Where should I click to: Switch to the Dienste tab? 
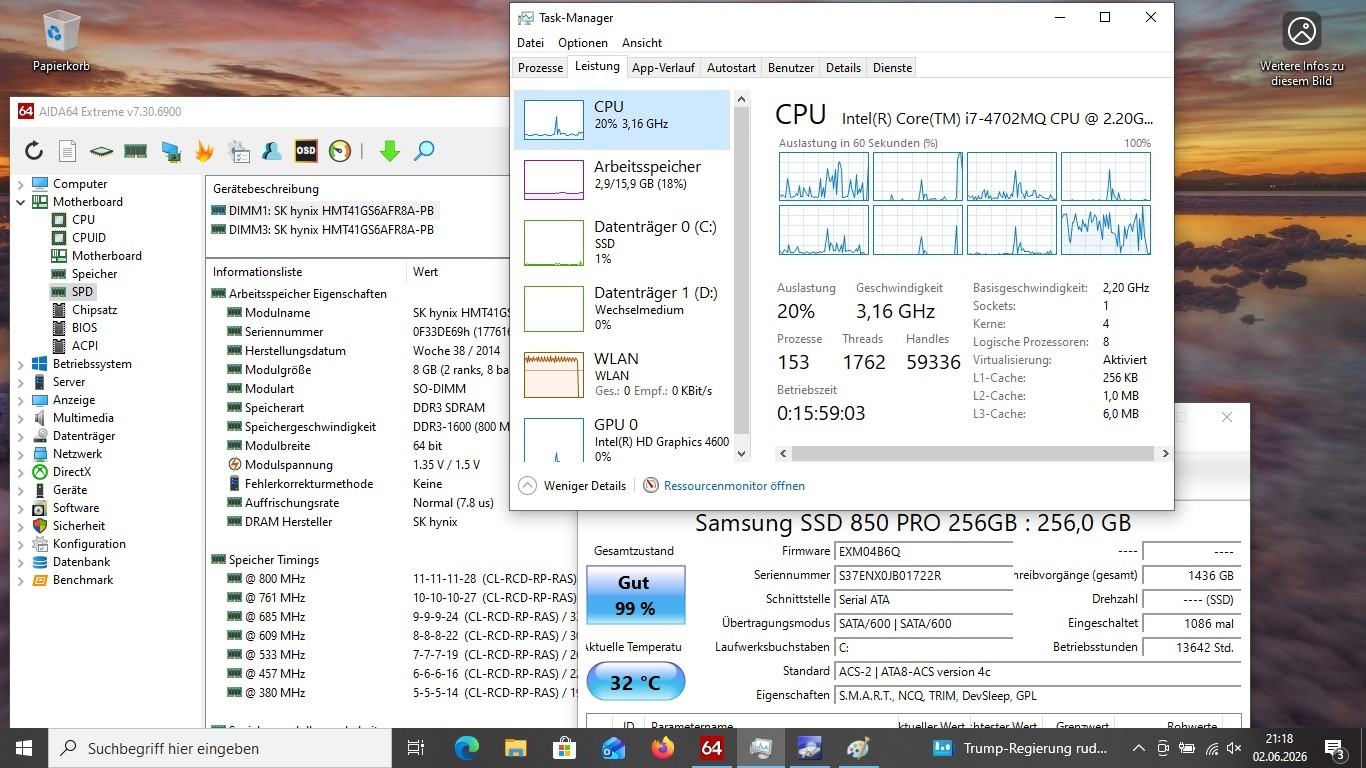pos(892,68)
